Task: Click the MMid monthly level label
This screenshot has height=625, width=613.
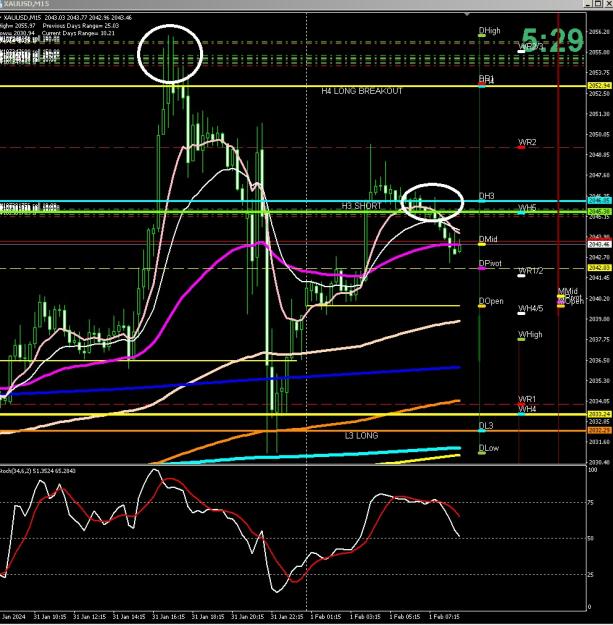Action: pyautogui.click(x=568, y=291)
